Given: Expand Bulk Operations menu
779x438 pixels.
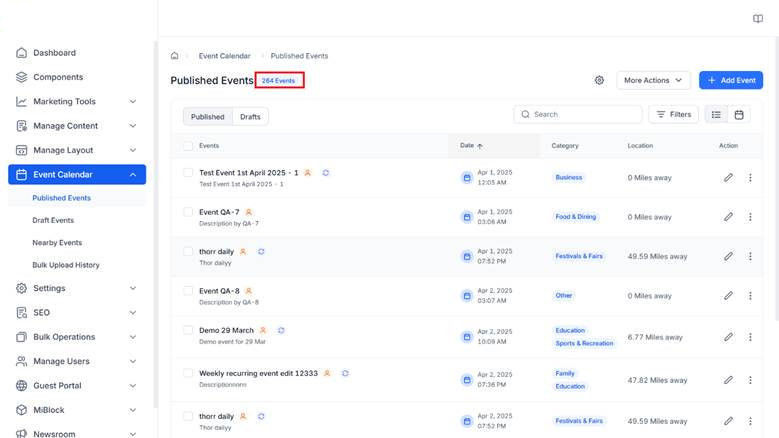Looking at the screenshot, I should point(77,337).
